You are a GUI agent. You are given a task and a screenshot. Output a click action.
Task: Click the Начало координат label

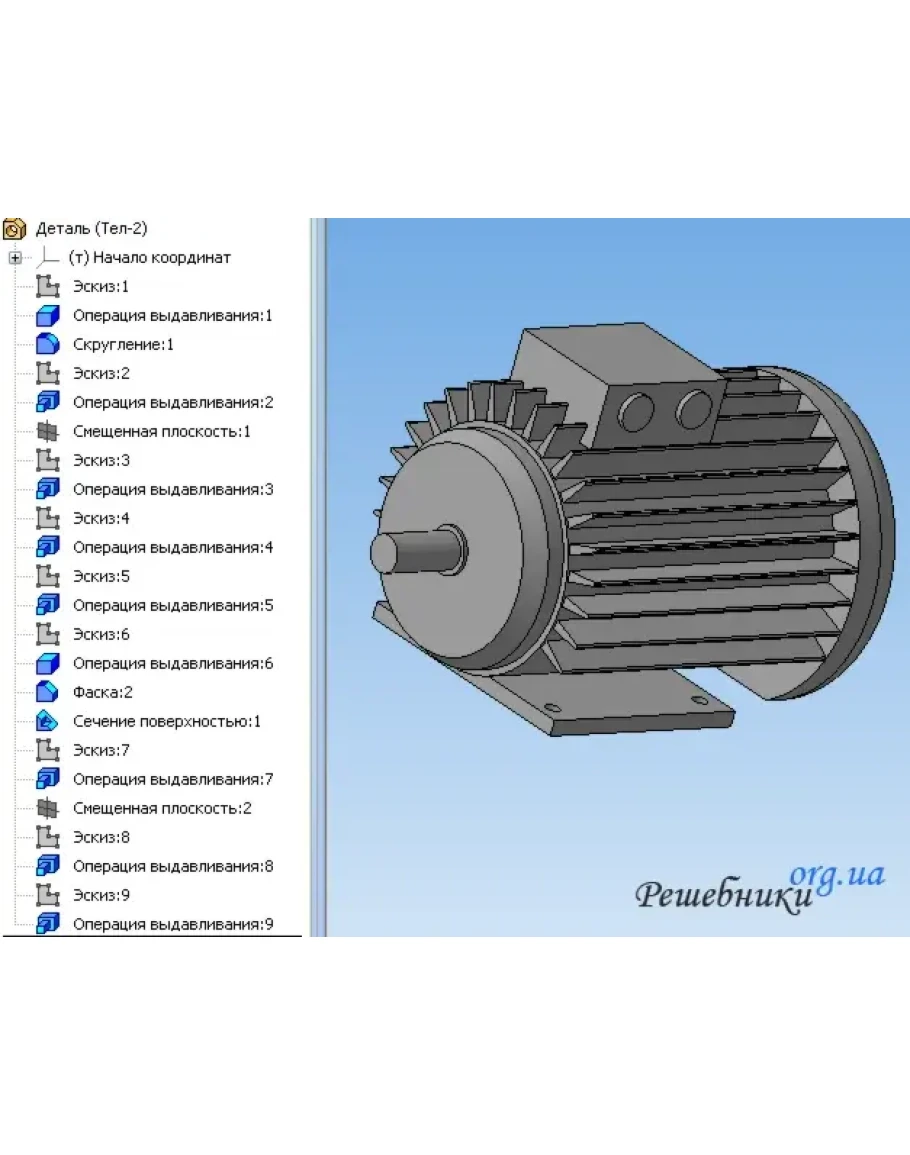click(149, 258)
